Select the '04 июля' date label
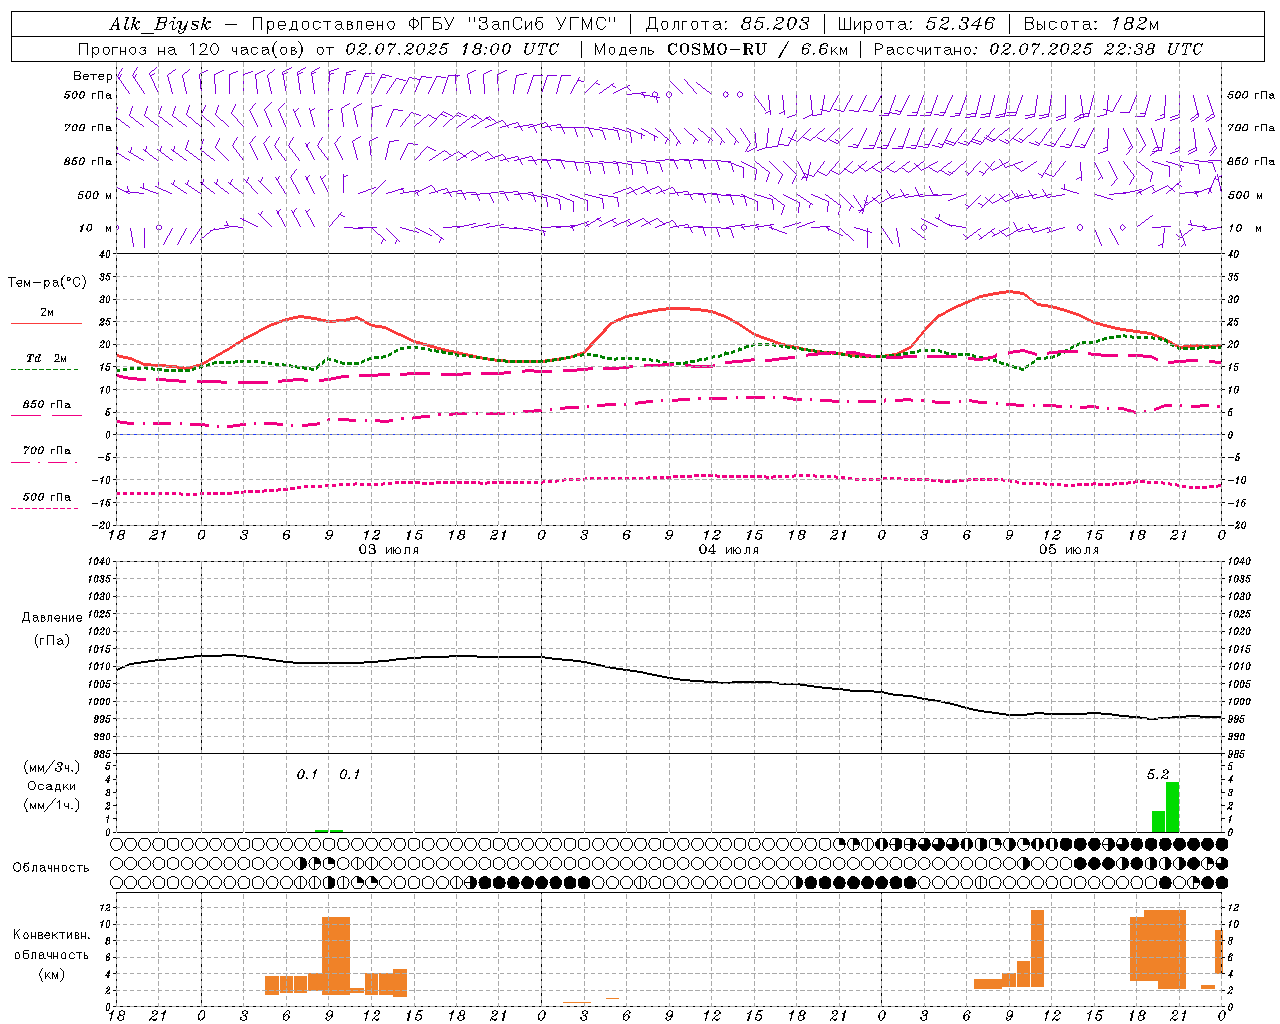1280x1024 pixels. pyautogui.click(x=728, y=550)
